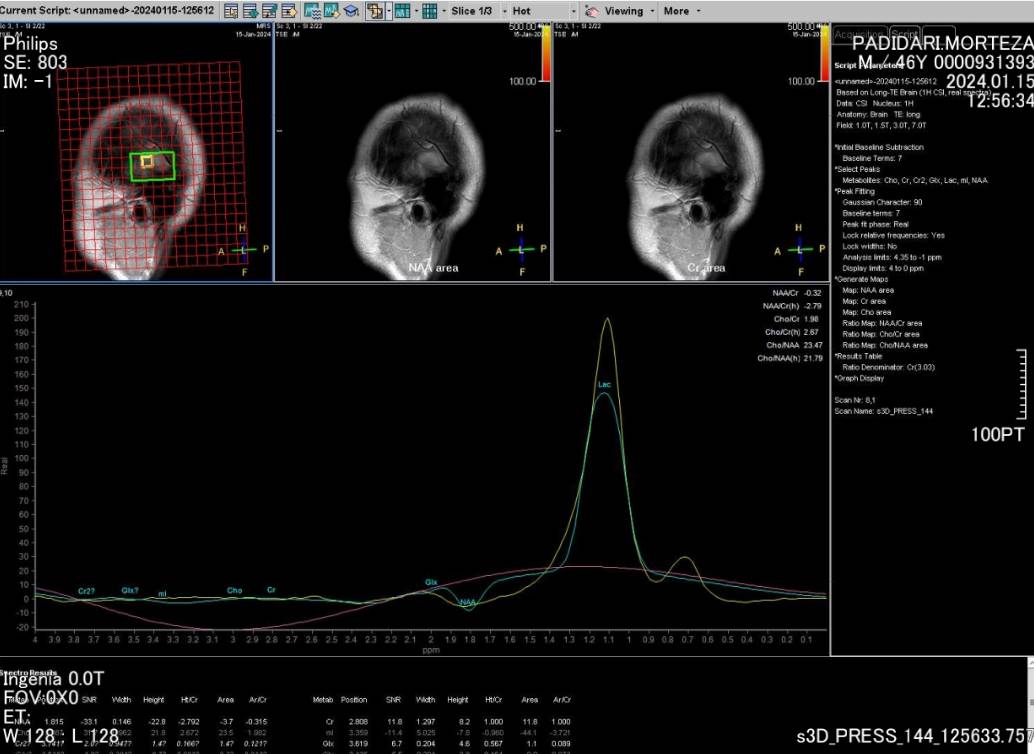Open the dropdown arrow beside the yellow layout icon
The height and width of the screenshot is (754, 1034).
coord(388,11)
